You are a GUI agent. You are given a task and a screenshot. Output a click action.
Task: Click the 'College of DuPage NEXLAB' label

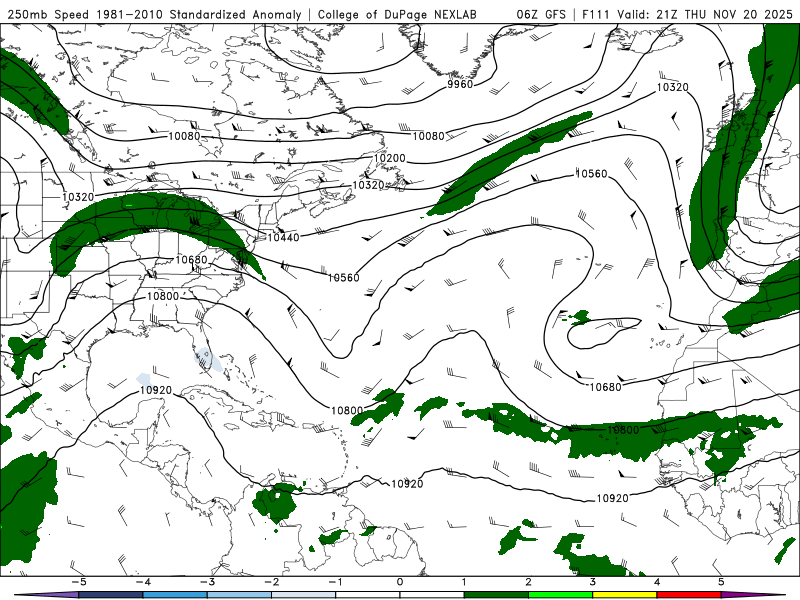[397, 14]
